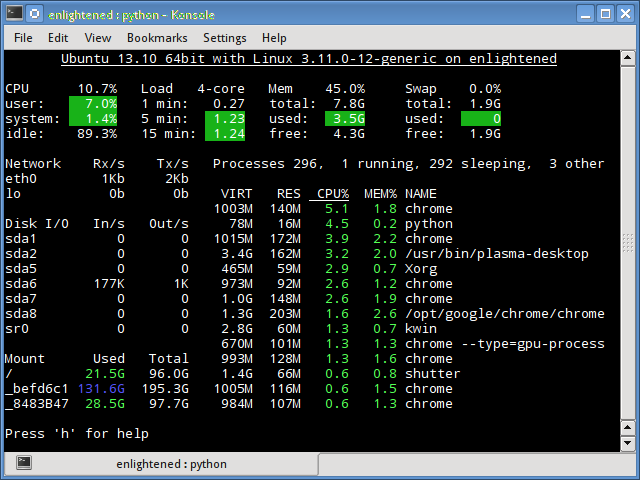The width and height of the screenshot is (640, 480).
Task: Select the 'enlightened : python' tab
Action: (161, 464)
